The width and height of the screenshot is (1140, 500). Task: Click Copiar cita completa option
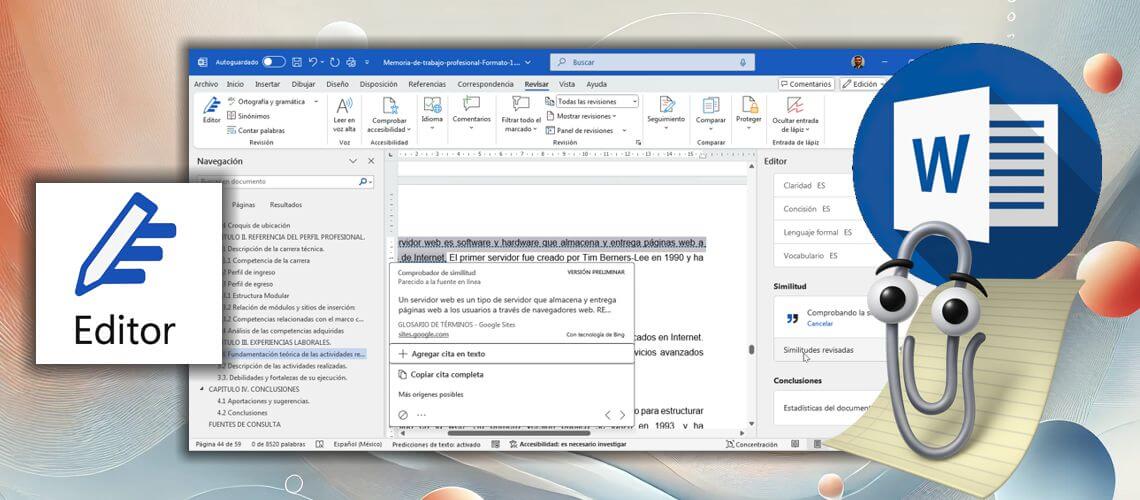(446, 374)
